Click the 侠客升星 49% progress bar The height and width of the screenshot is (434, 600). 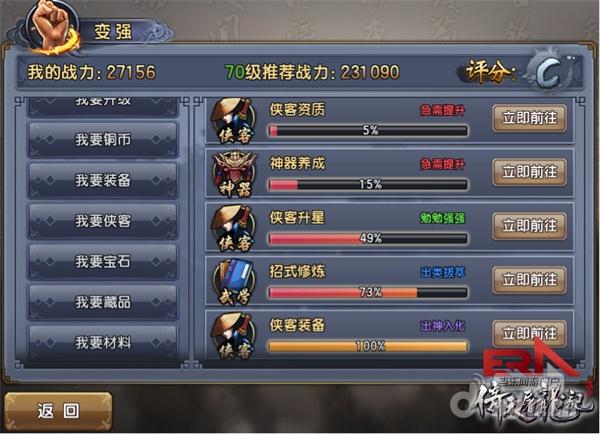(x=367, y=239)
